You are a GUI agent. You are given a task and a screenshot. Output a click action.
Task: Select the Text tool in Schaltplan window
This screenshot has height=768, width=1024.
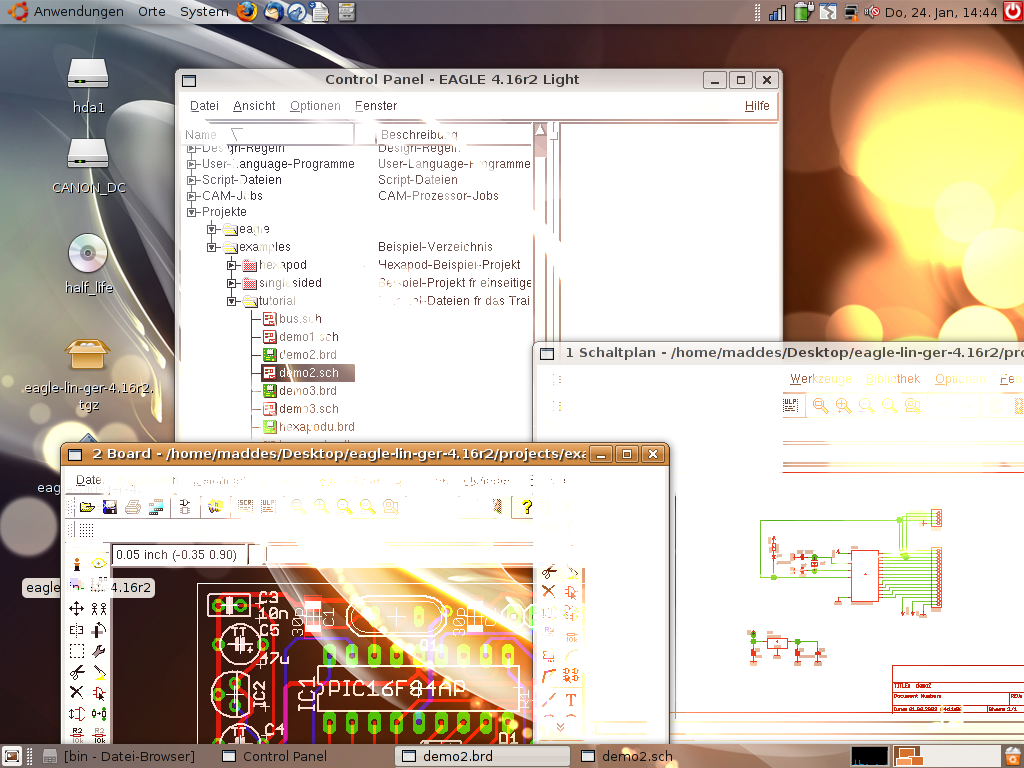(x=571, y=700)
